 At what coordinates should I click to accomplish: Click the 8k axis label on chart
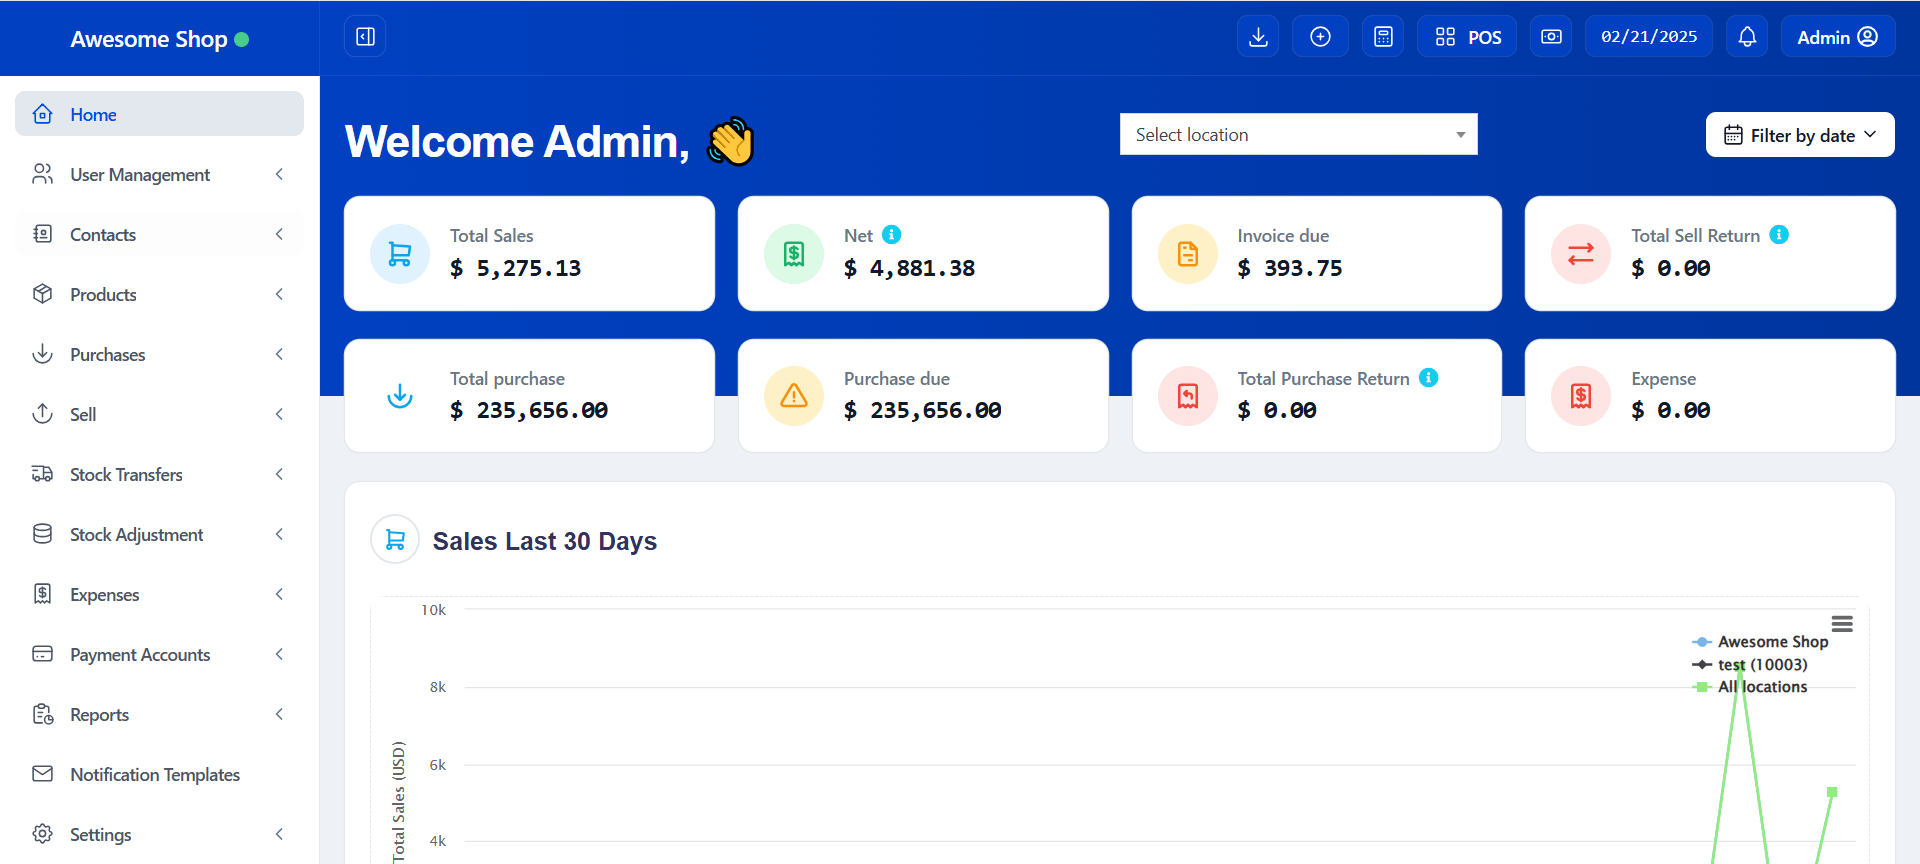[438, 687]
